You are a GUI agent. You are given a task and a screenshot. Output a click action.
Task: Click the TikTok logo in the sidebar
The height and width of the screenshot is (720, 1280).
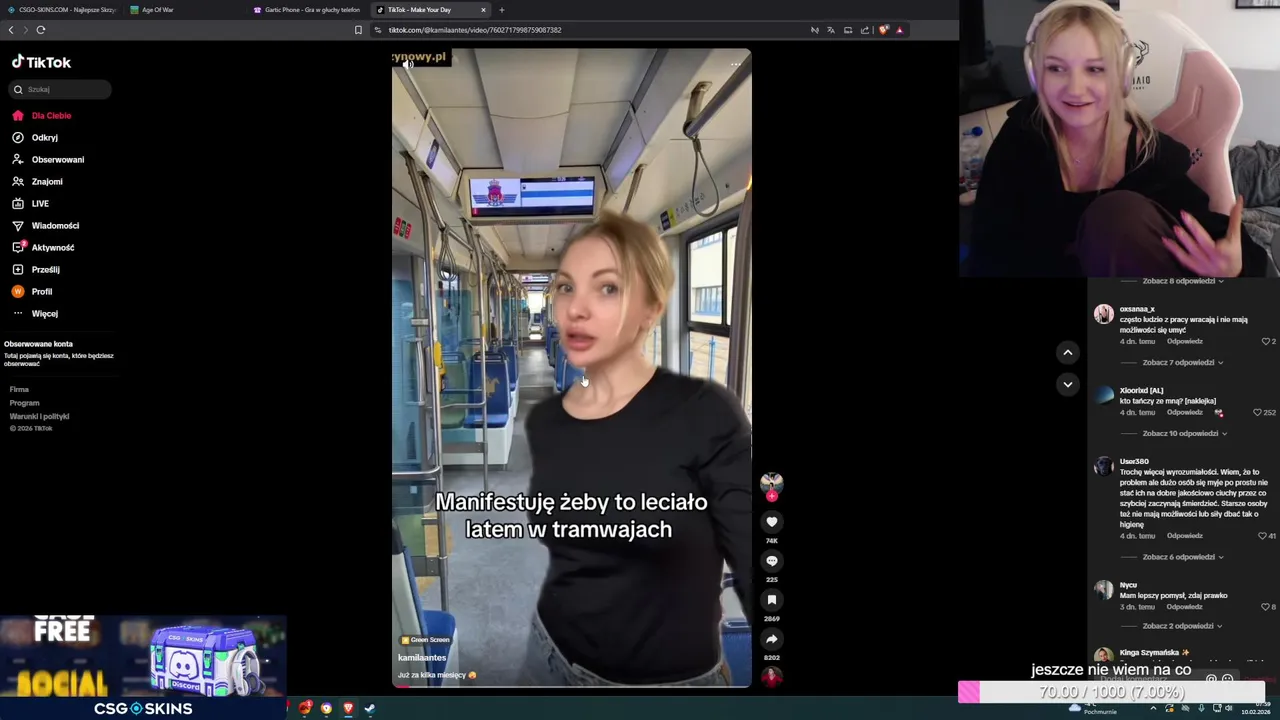click(41, 62)
